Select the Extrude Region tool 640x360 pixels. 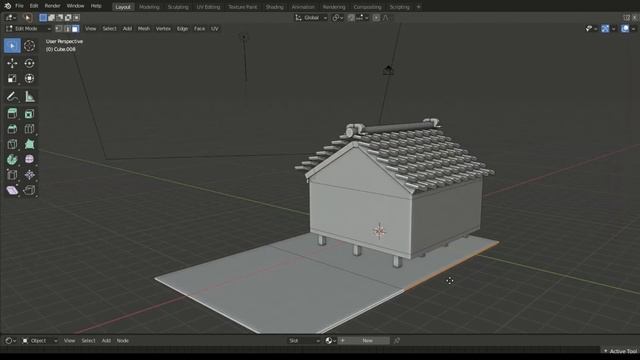[x=12, y=114]
